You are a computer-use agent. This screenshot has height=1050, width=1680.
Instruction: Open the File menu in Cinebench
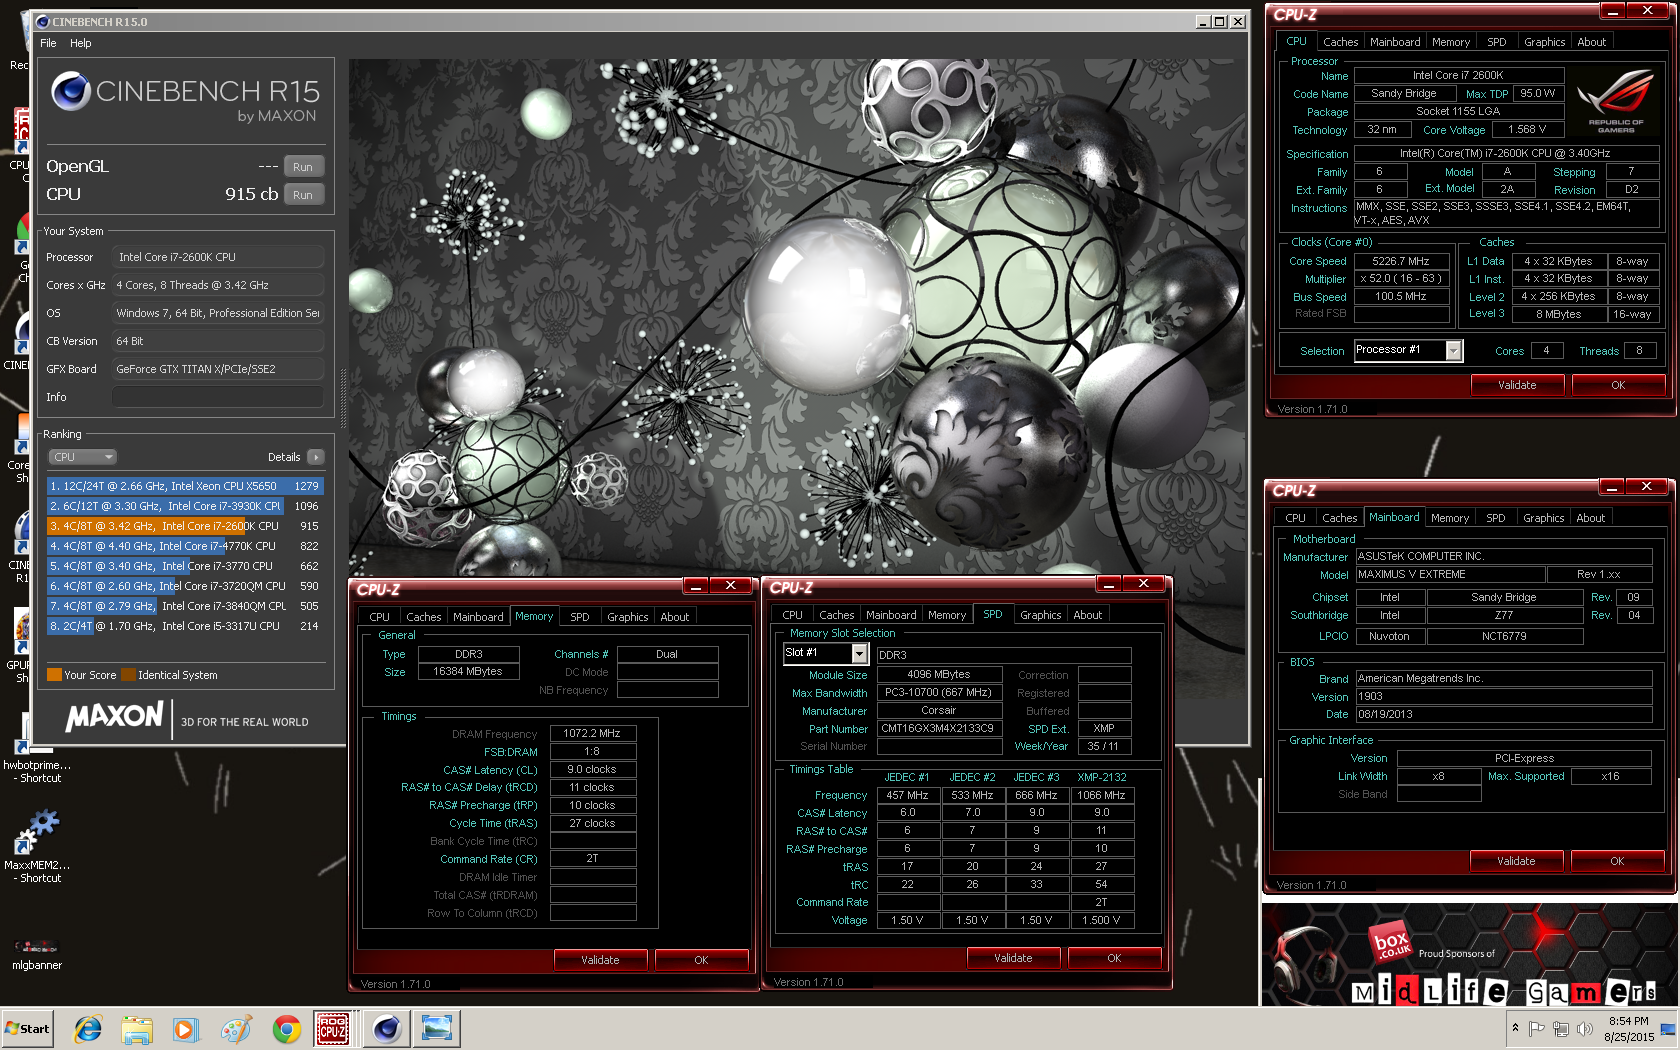[x=48, y=43]
